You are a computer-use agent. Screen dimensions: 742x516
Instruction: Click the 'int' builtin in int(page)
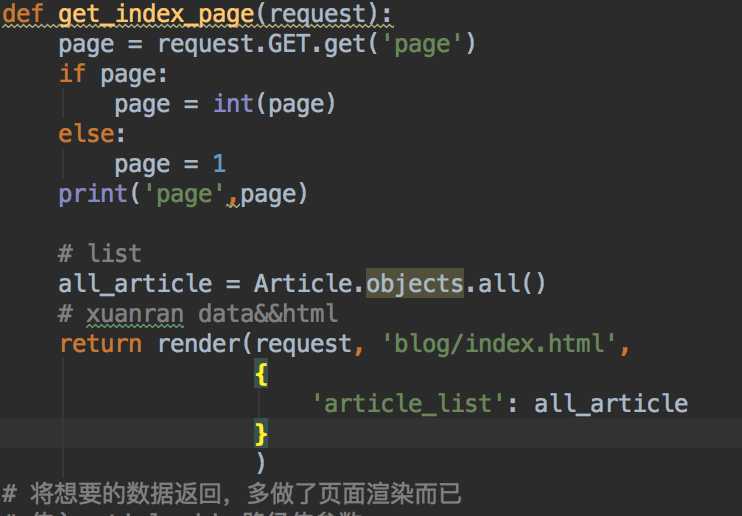[233, 103]
